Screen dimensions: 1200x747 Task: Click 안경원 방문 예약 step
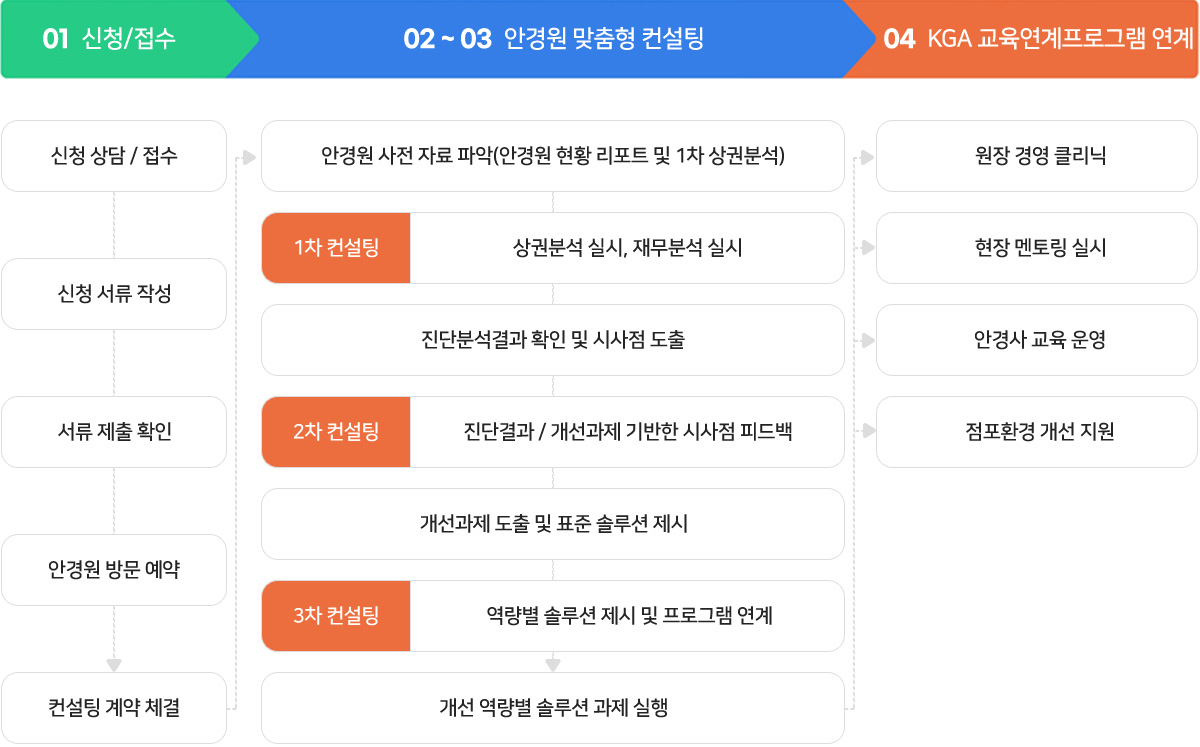tap(114, 570)
